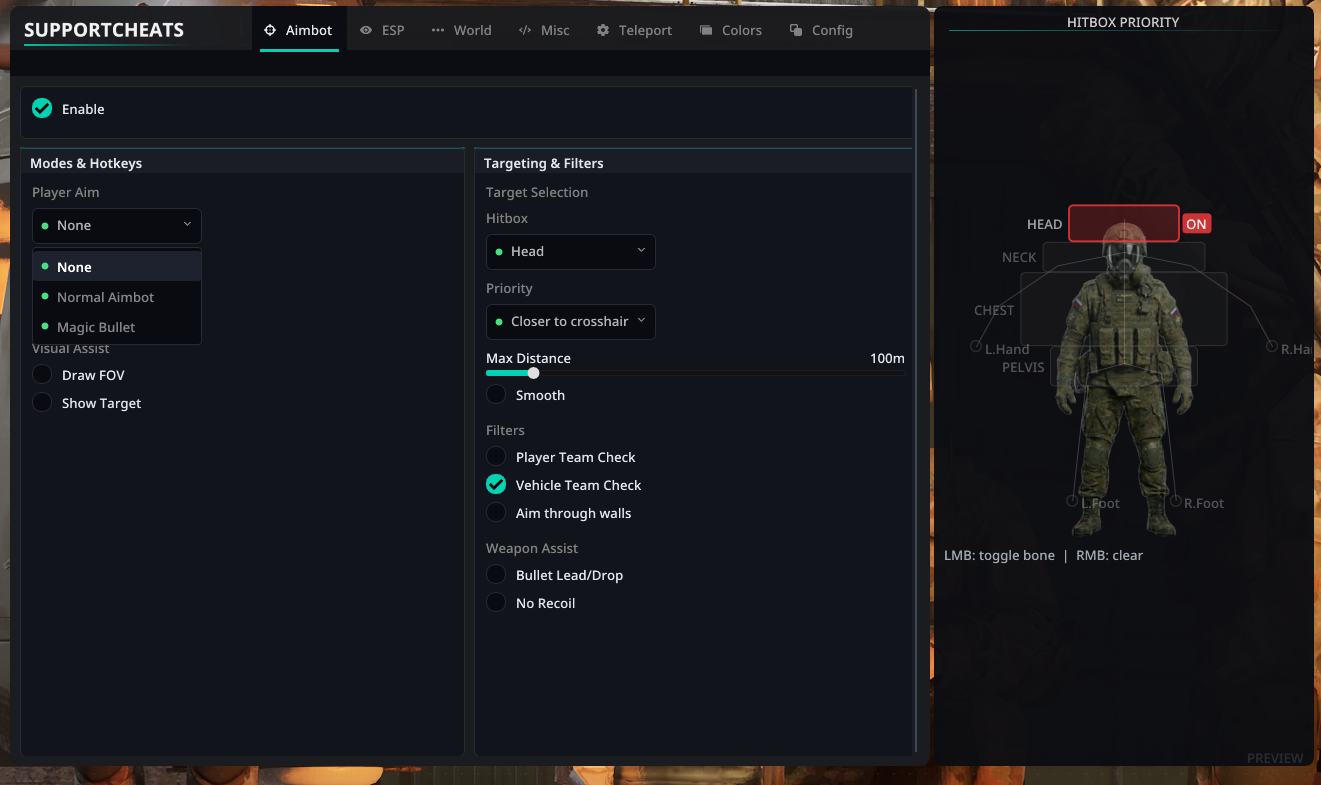
Task: Select the NECK hitbox box
Action: [1123, 257]
